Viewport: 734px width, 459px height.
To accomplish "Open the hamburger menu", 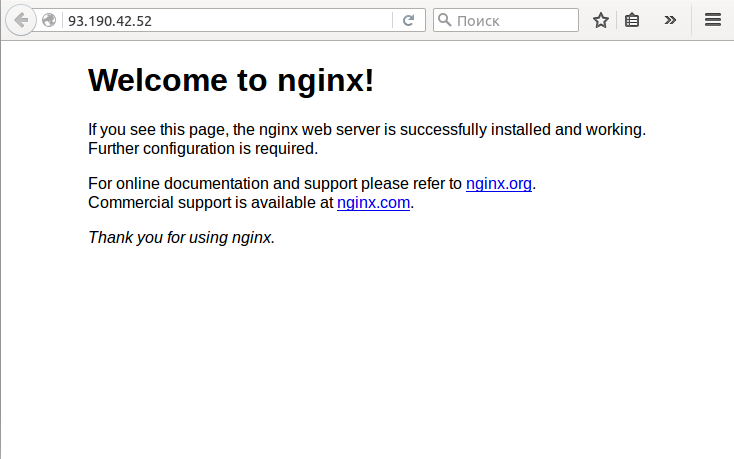I will tap(712, 20).
